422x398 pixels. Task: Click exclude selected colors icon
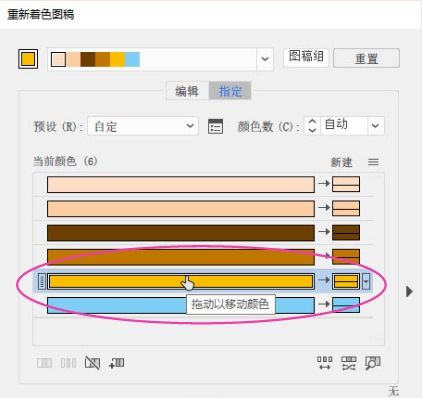92,363
